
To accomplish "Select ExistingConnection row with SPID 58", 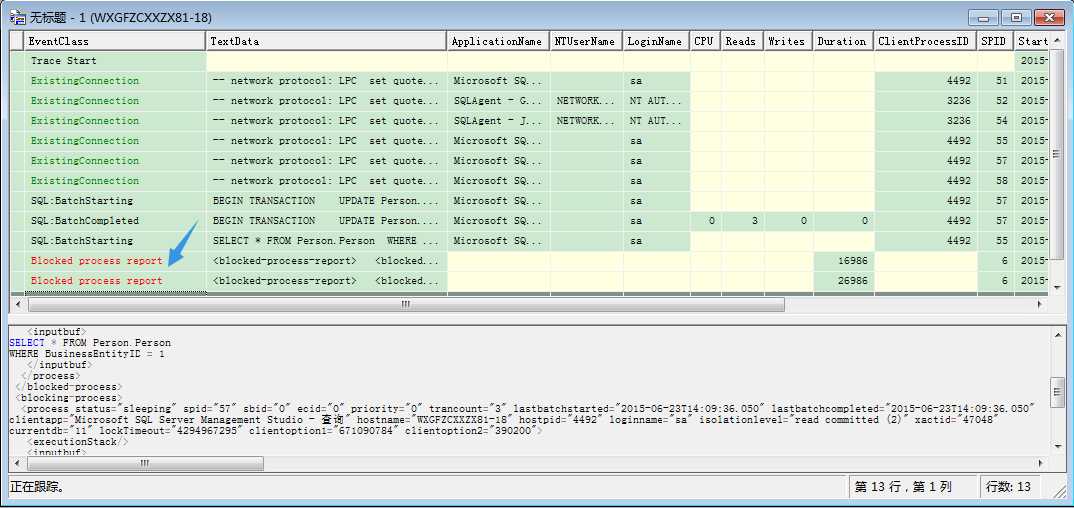I will pyautogui.click(x=529, y=181).
